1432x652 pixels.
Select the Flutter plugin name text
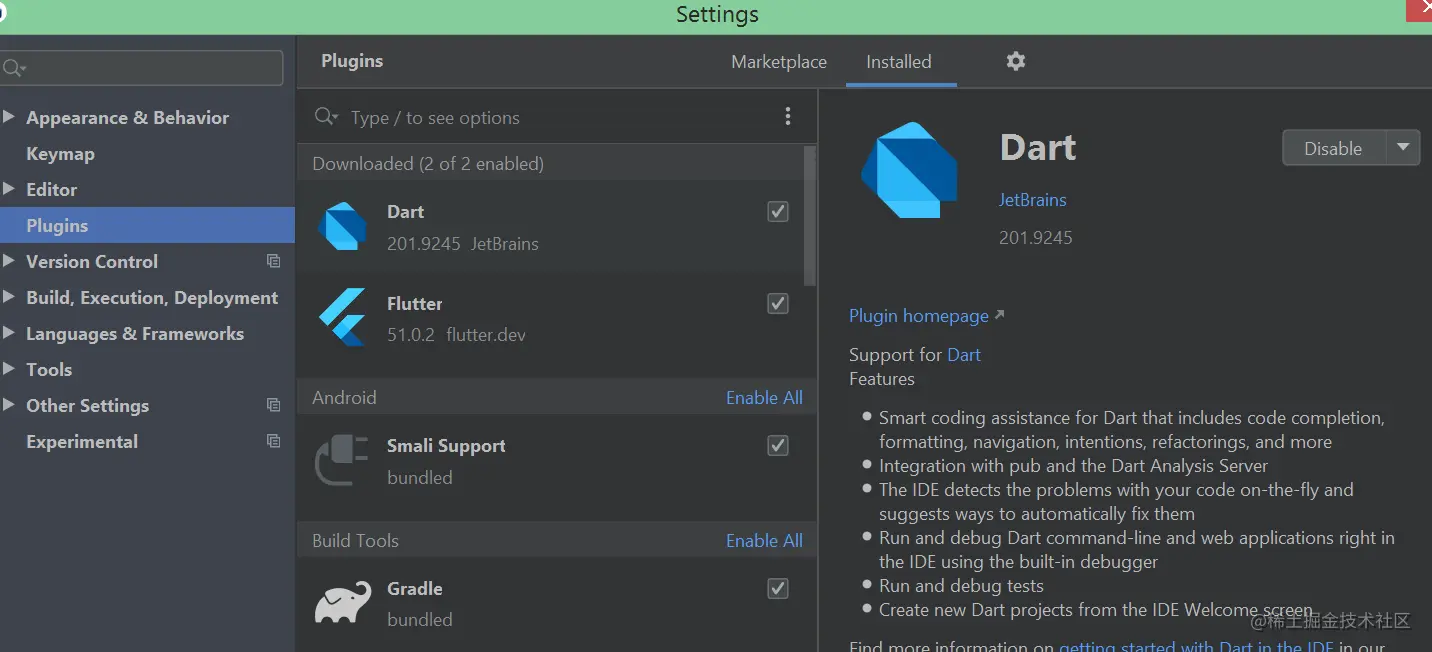click(x=414, y=304)
